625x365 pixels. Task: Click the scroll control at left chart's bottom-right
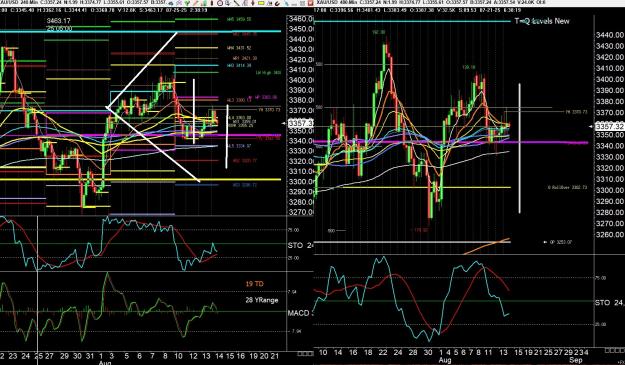point(306,354)
